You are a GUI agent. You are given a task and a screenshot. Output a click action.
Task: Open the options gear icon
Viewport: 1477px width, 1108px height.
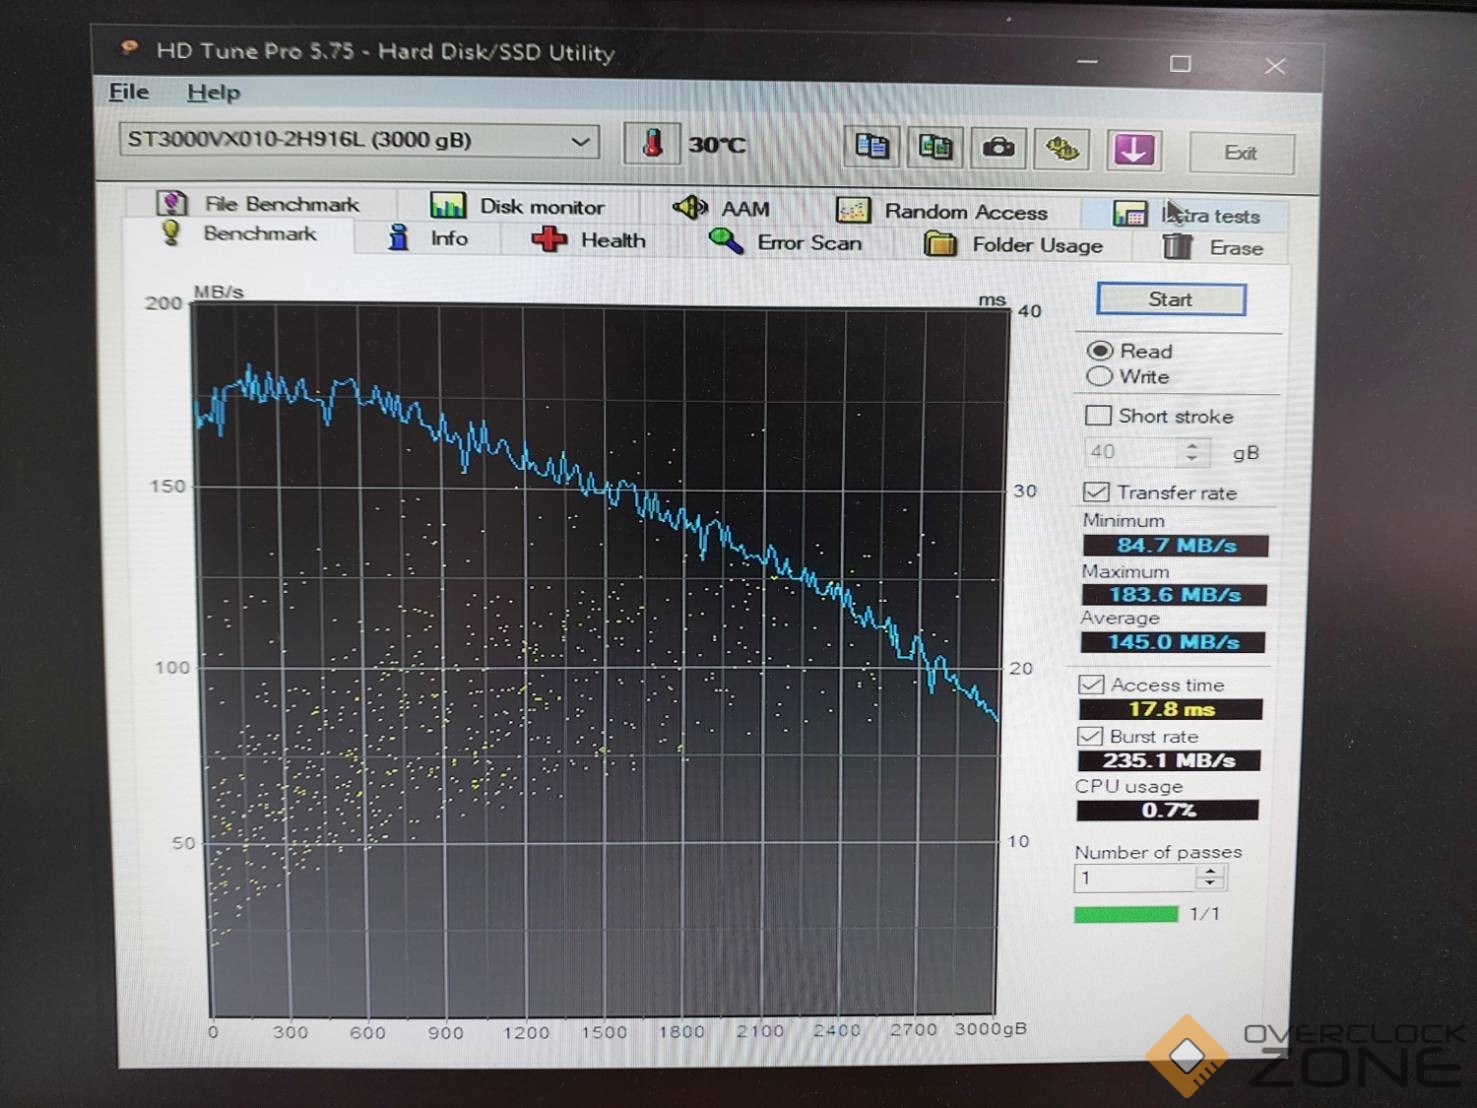coord(1062,150)
